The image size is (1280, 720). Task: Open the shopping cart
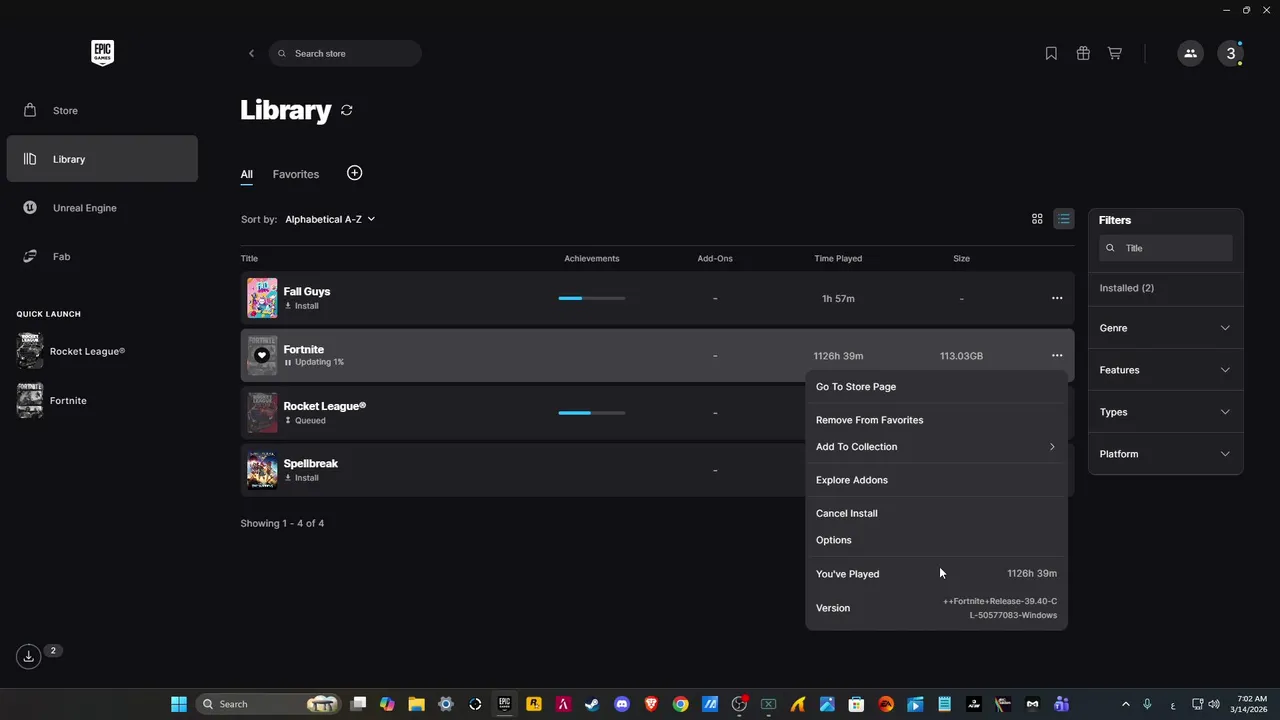tap(1114, 53)
